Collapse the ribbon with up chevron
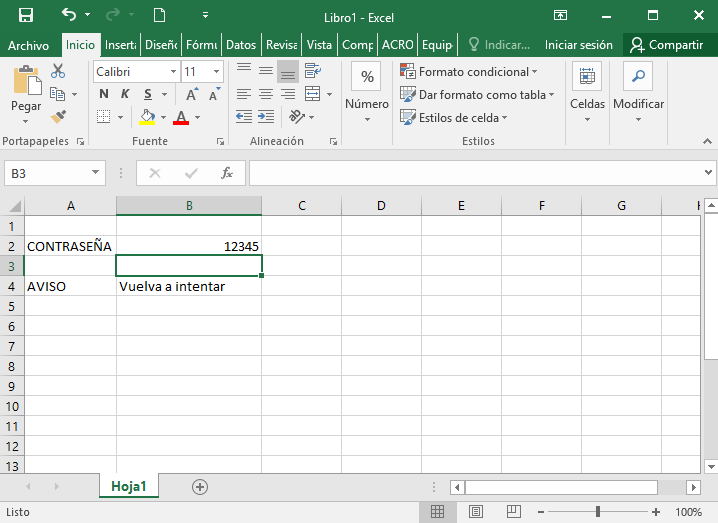Viewport: 718px width, 523px height. point(707,142)
